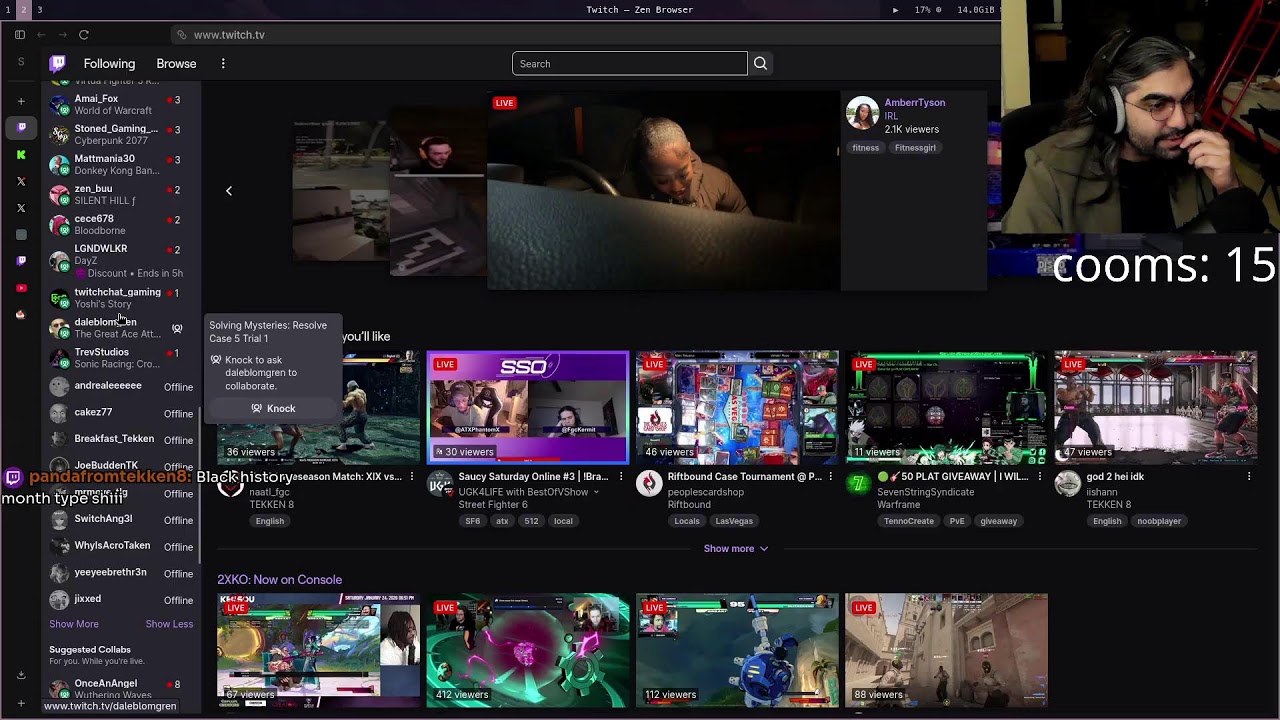Screen dimensions: 1280x720
Task: Show the previous carousel stream with left arrow
Action: click(228, 191)
